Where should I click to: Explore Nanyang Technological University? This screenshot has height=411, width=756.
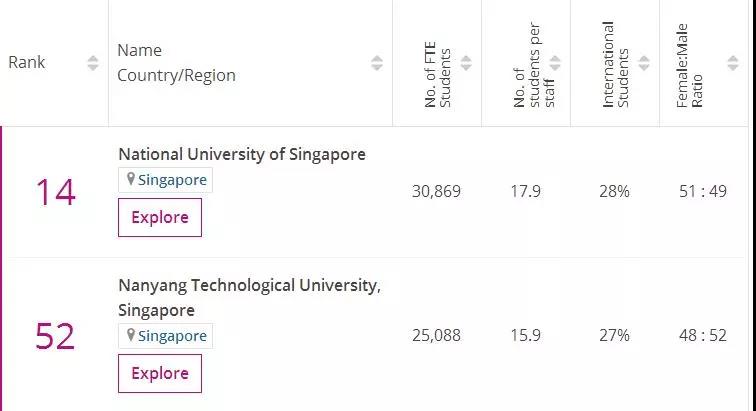coord(160,373)
